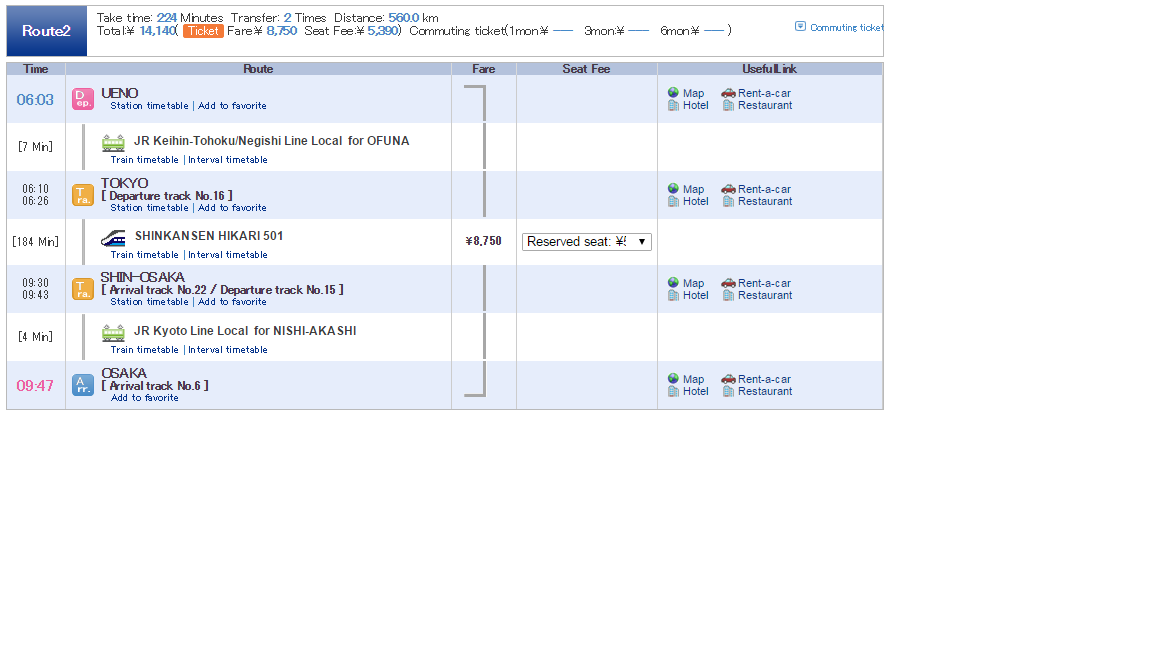This screenshot has height=648, width=1152.
Task: Open Train timetable for SHINKANSEN HIKARI 501
Action: tap(145, 255)
